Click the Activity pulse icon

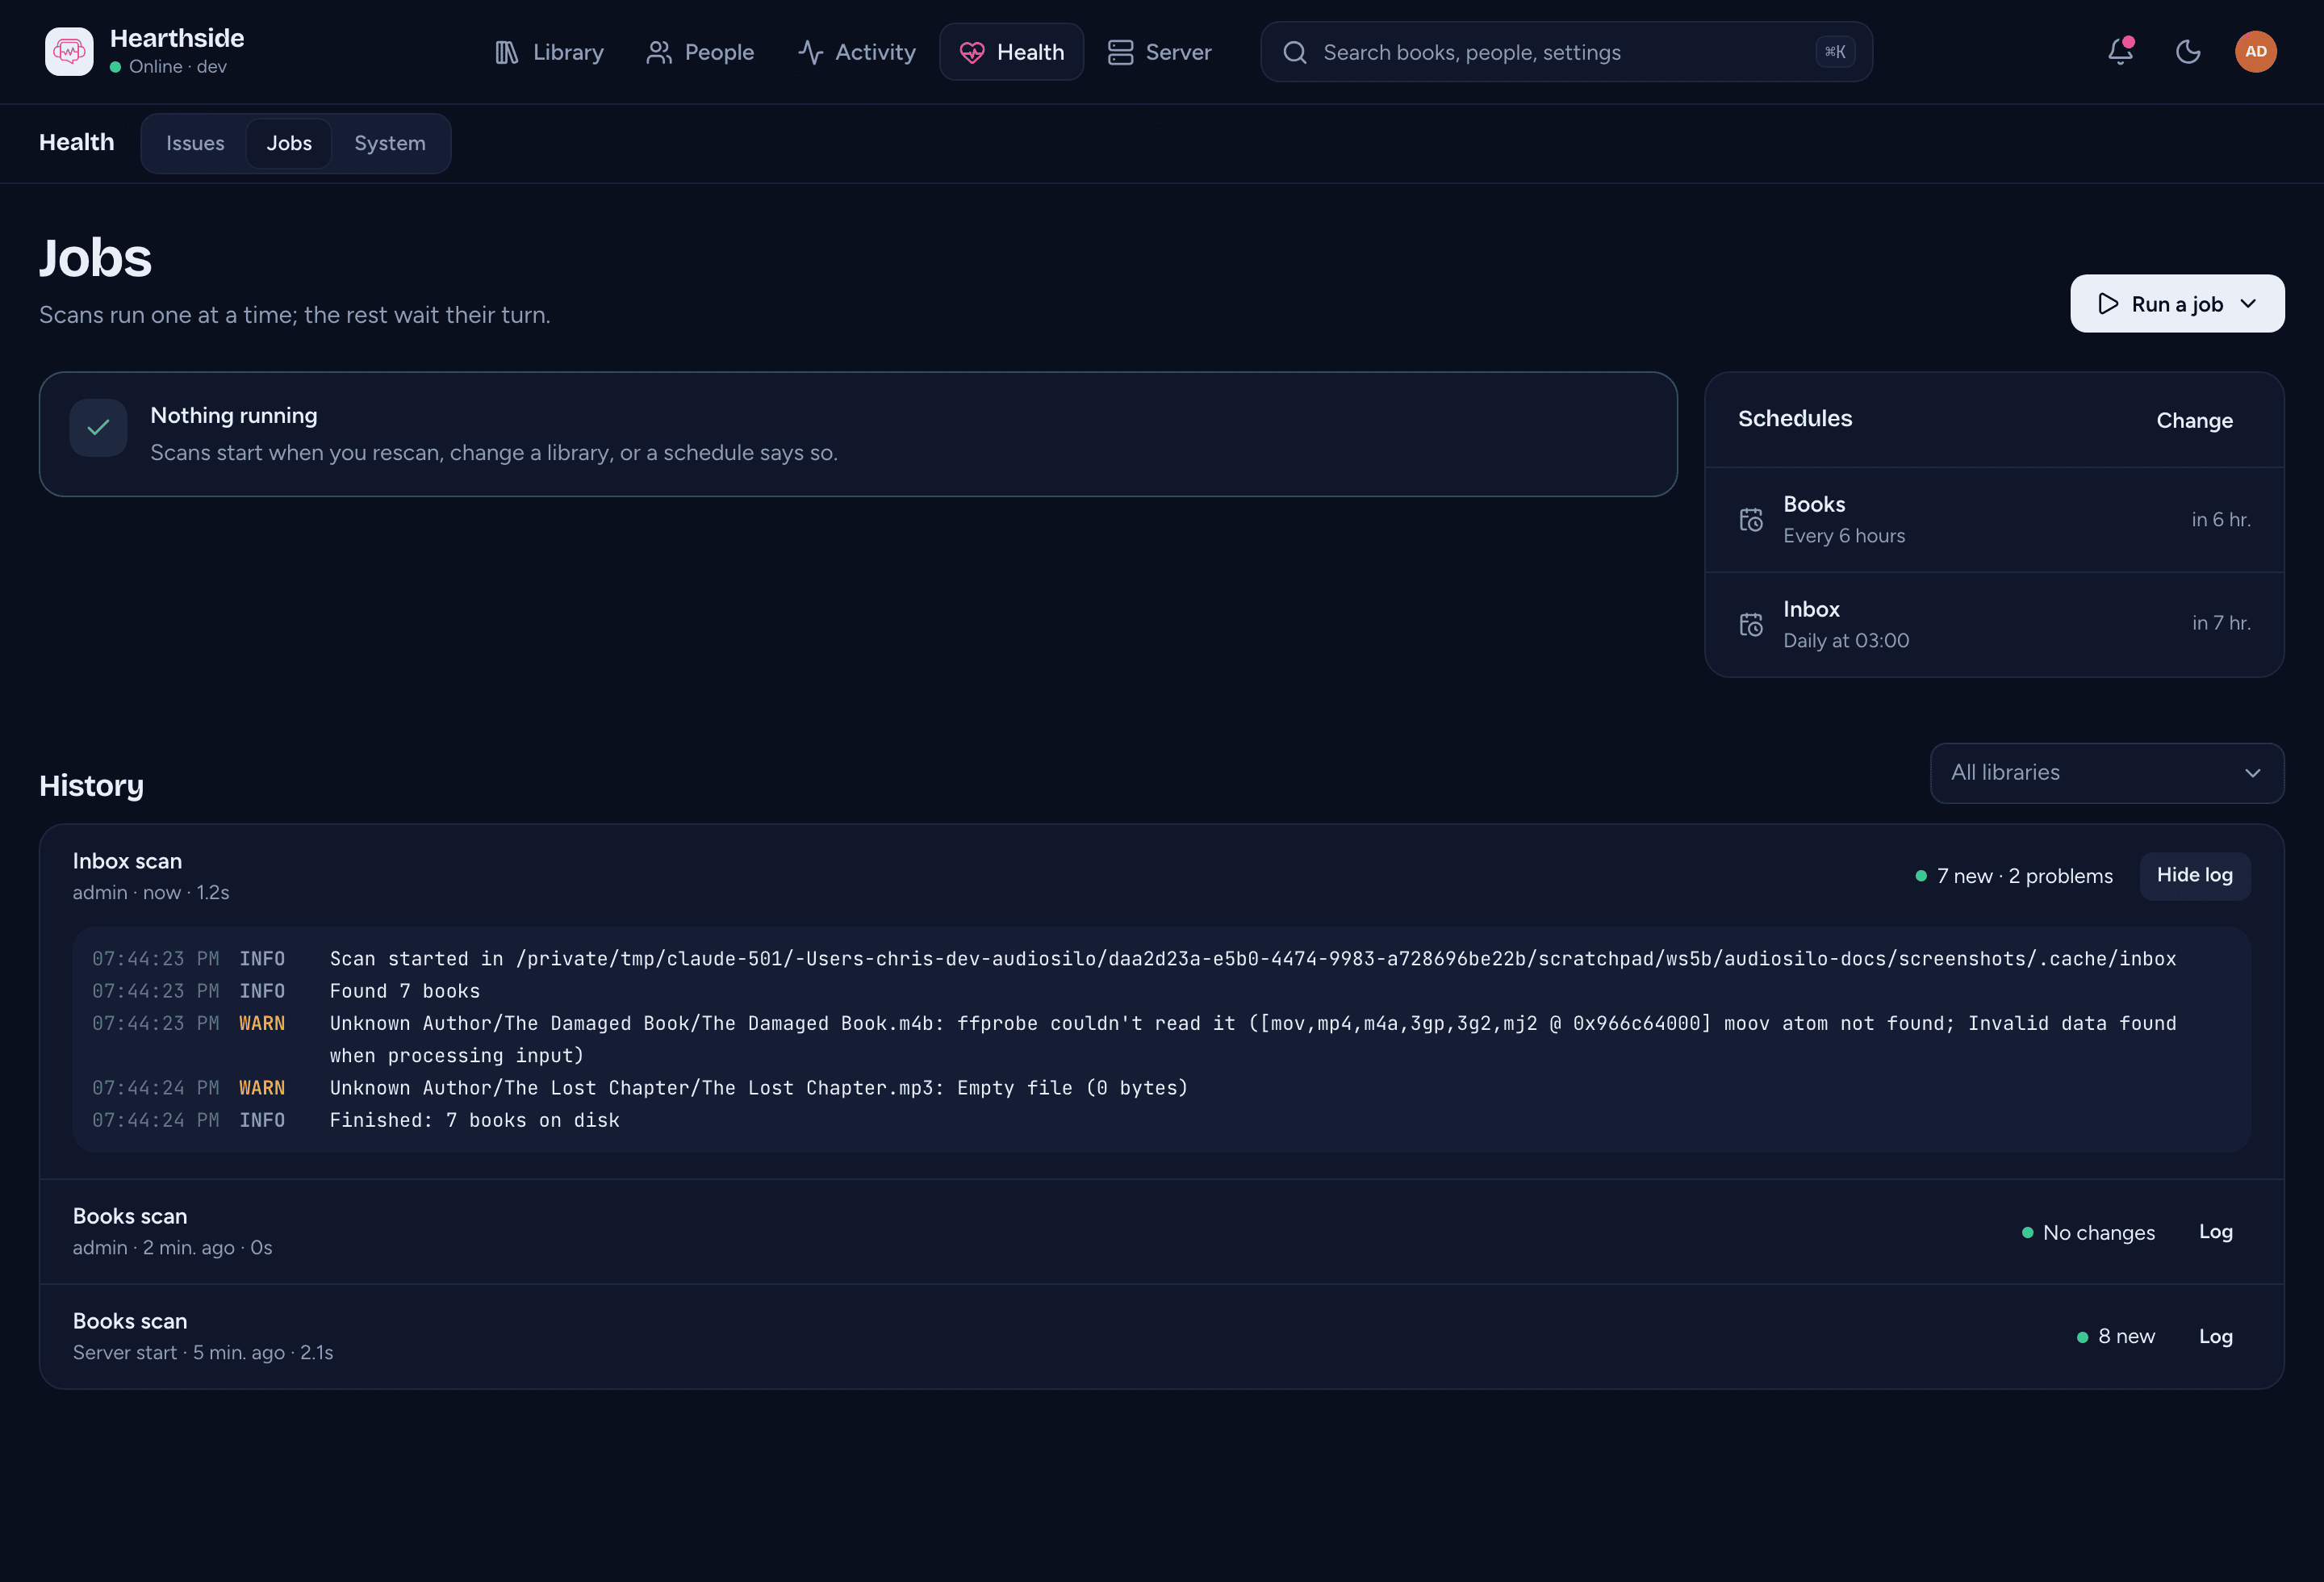(x=810, y=52)
